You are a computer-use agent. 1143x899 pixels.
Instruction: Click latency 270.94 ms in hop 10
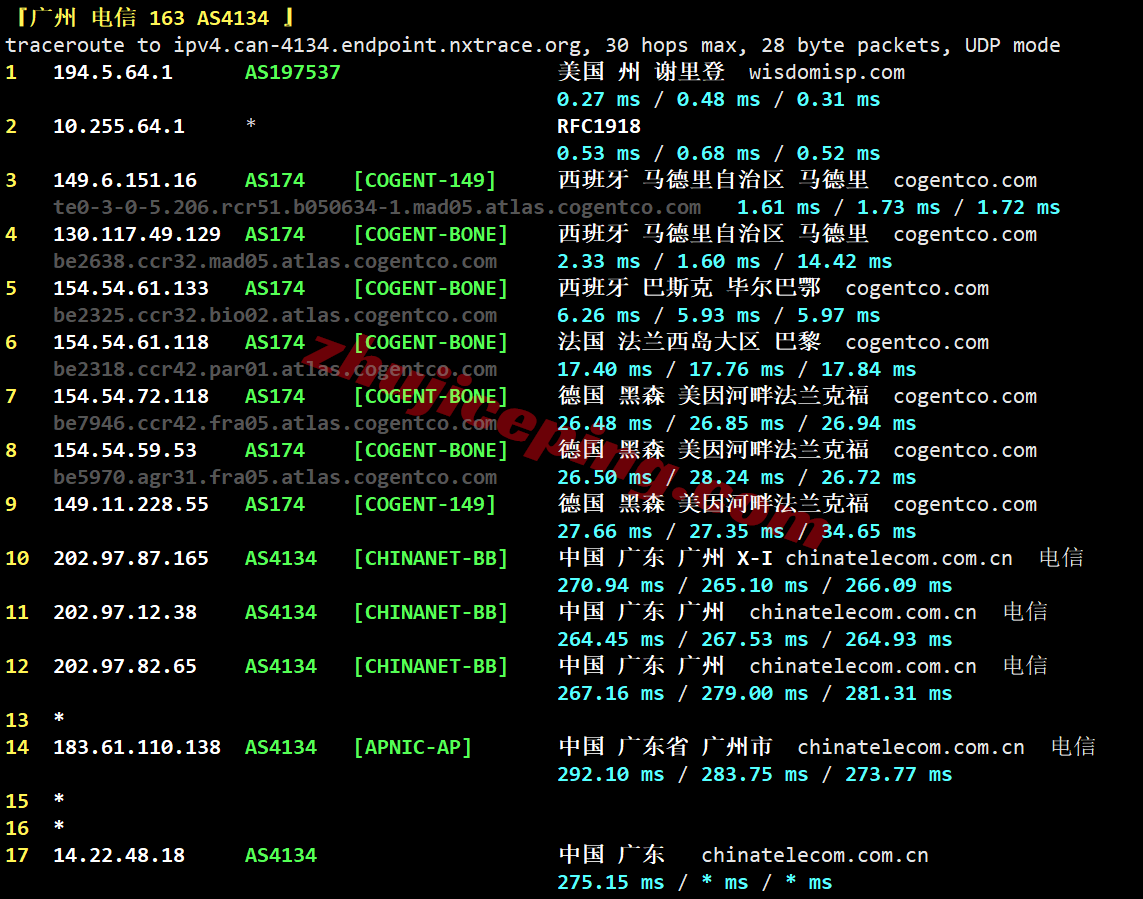coord(611,585)
